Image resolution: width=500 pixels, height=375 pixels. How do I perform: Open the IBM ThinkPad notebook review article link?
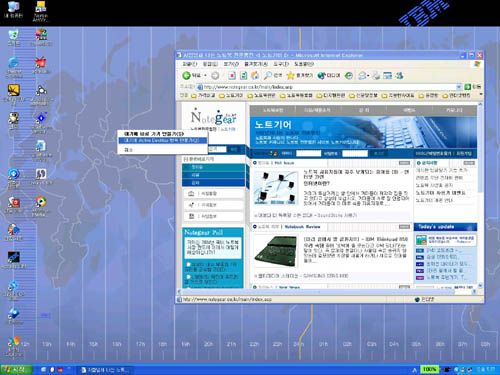355,239
